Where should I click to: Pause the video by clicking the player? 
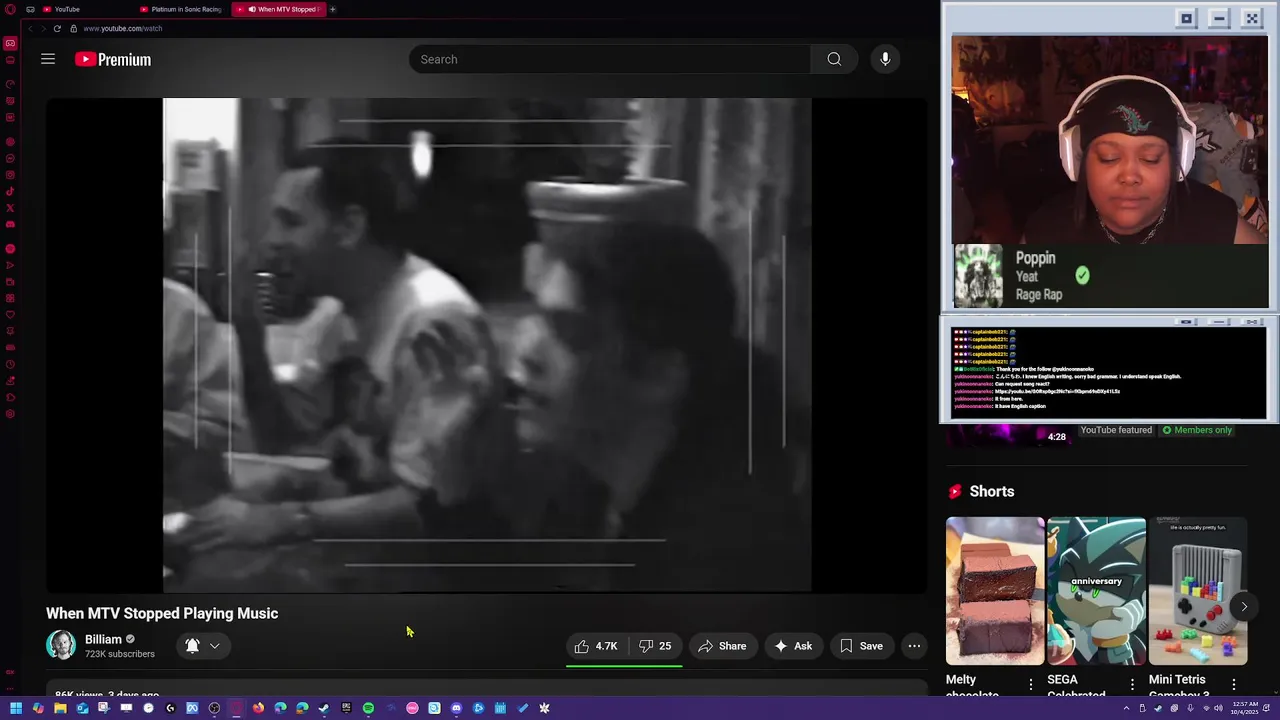pyautogui.click(x=487, y=345)
